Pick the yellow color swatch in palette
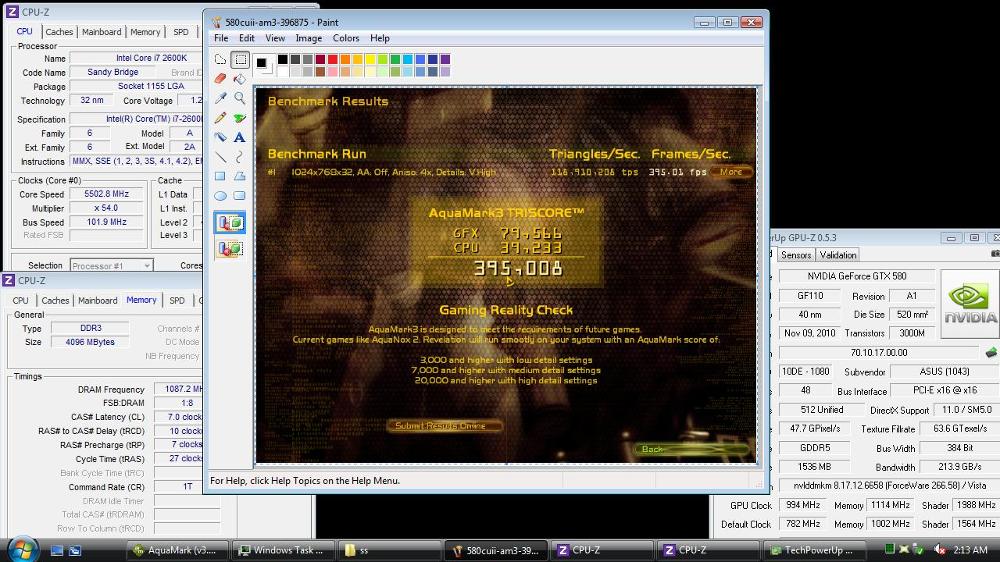 [370, 59]
